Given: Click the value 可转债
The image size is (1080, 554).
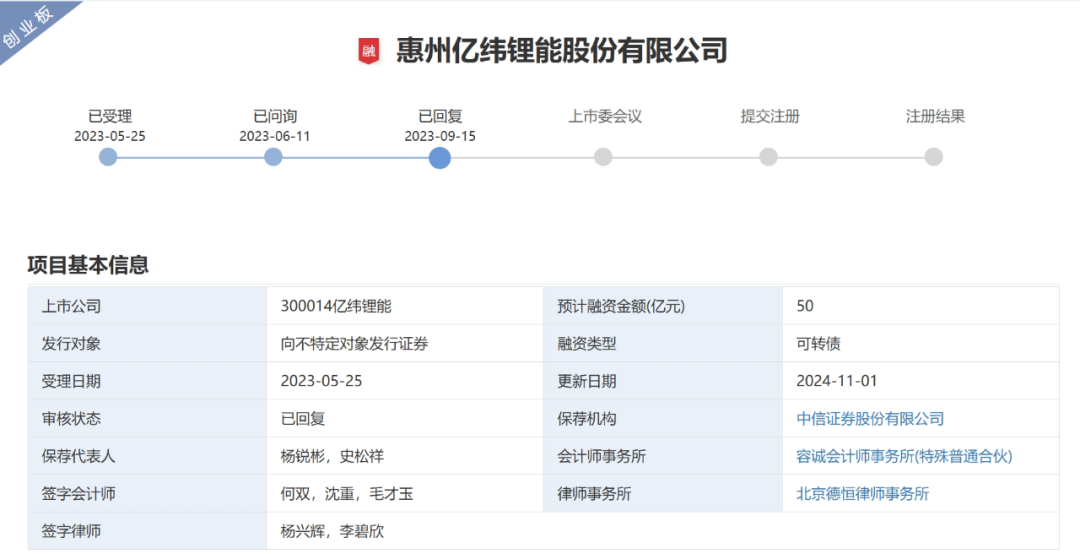Looking at the screenshot, I should 818,344.
